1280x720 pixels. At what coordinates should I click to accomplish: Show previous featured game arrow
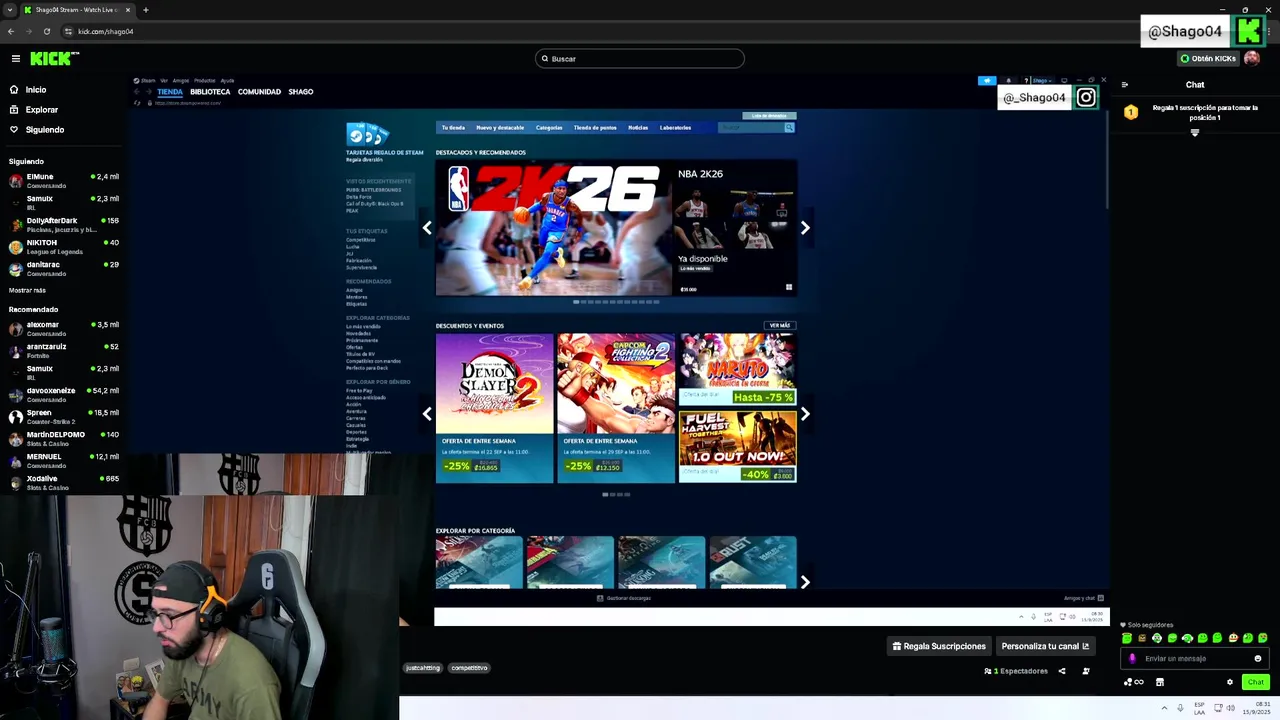point(427,228)
